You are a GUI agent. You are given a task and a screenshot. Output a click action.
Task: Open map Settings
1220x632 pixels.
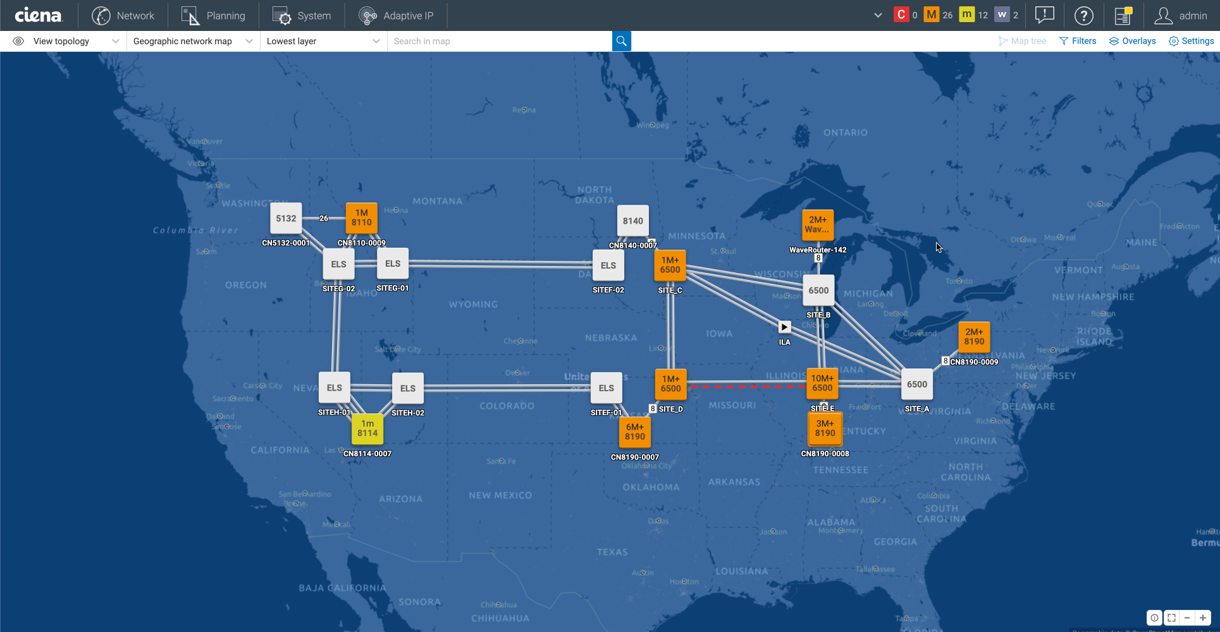pyautogui.click(x=1190, y=41)
